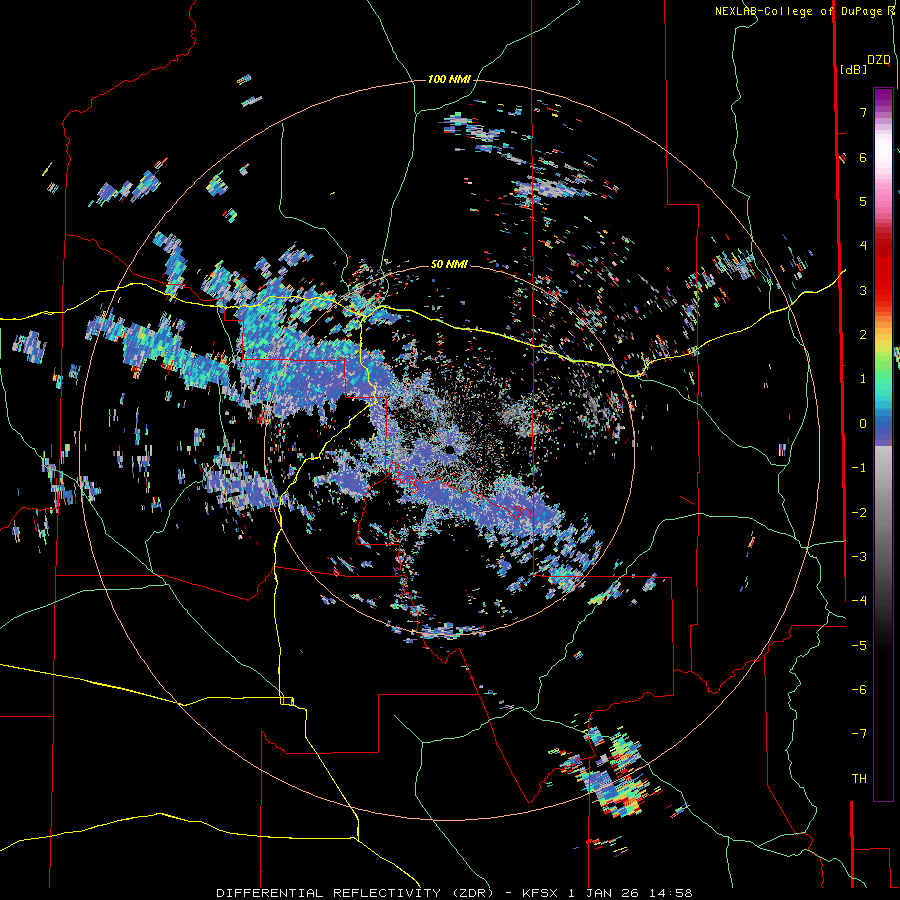900x900 pixels.
Task: Click the DZD label above the color scale
Action: [x=879, y=60]
